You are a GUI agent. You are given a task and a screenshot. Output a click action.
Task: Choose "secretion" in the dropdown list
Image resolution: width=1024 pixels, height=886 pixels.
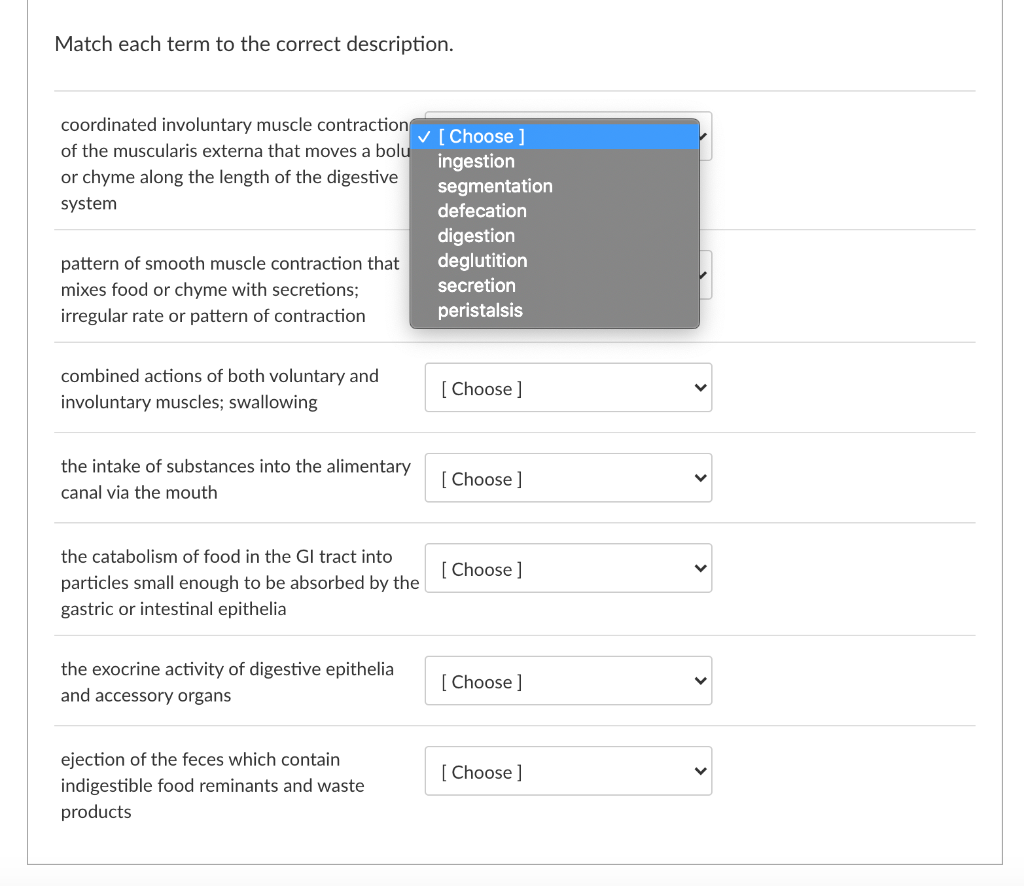click(x=477, y=286)
